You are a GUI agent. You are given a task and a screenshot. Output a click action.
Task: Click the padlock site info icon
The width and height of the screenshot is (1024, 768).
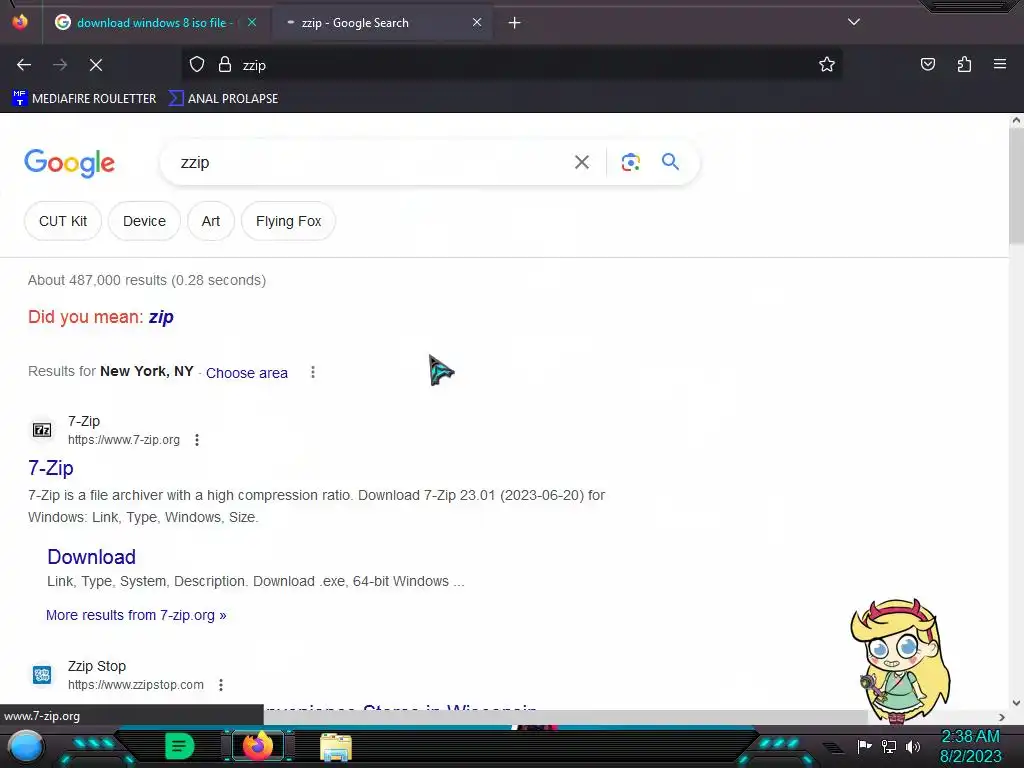click(x=225, y=65)
